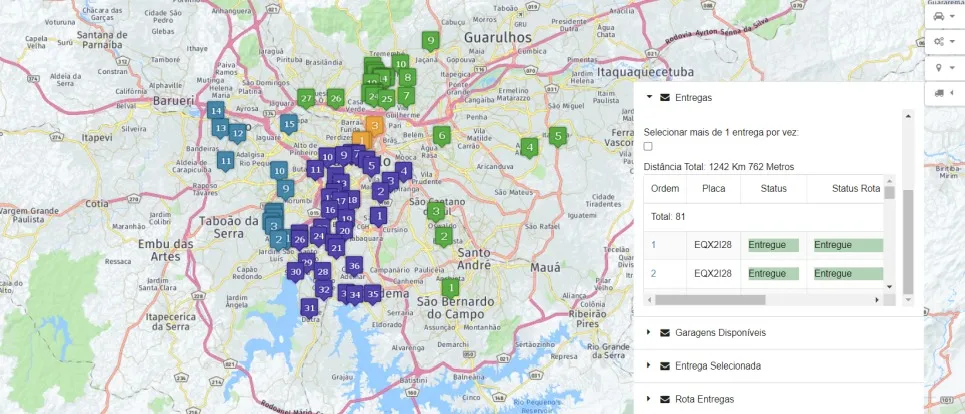Open delivery order 1 link

(653, 245)
